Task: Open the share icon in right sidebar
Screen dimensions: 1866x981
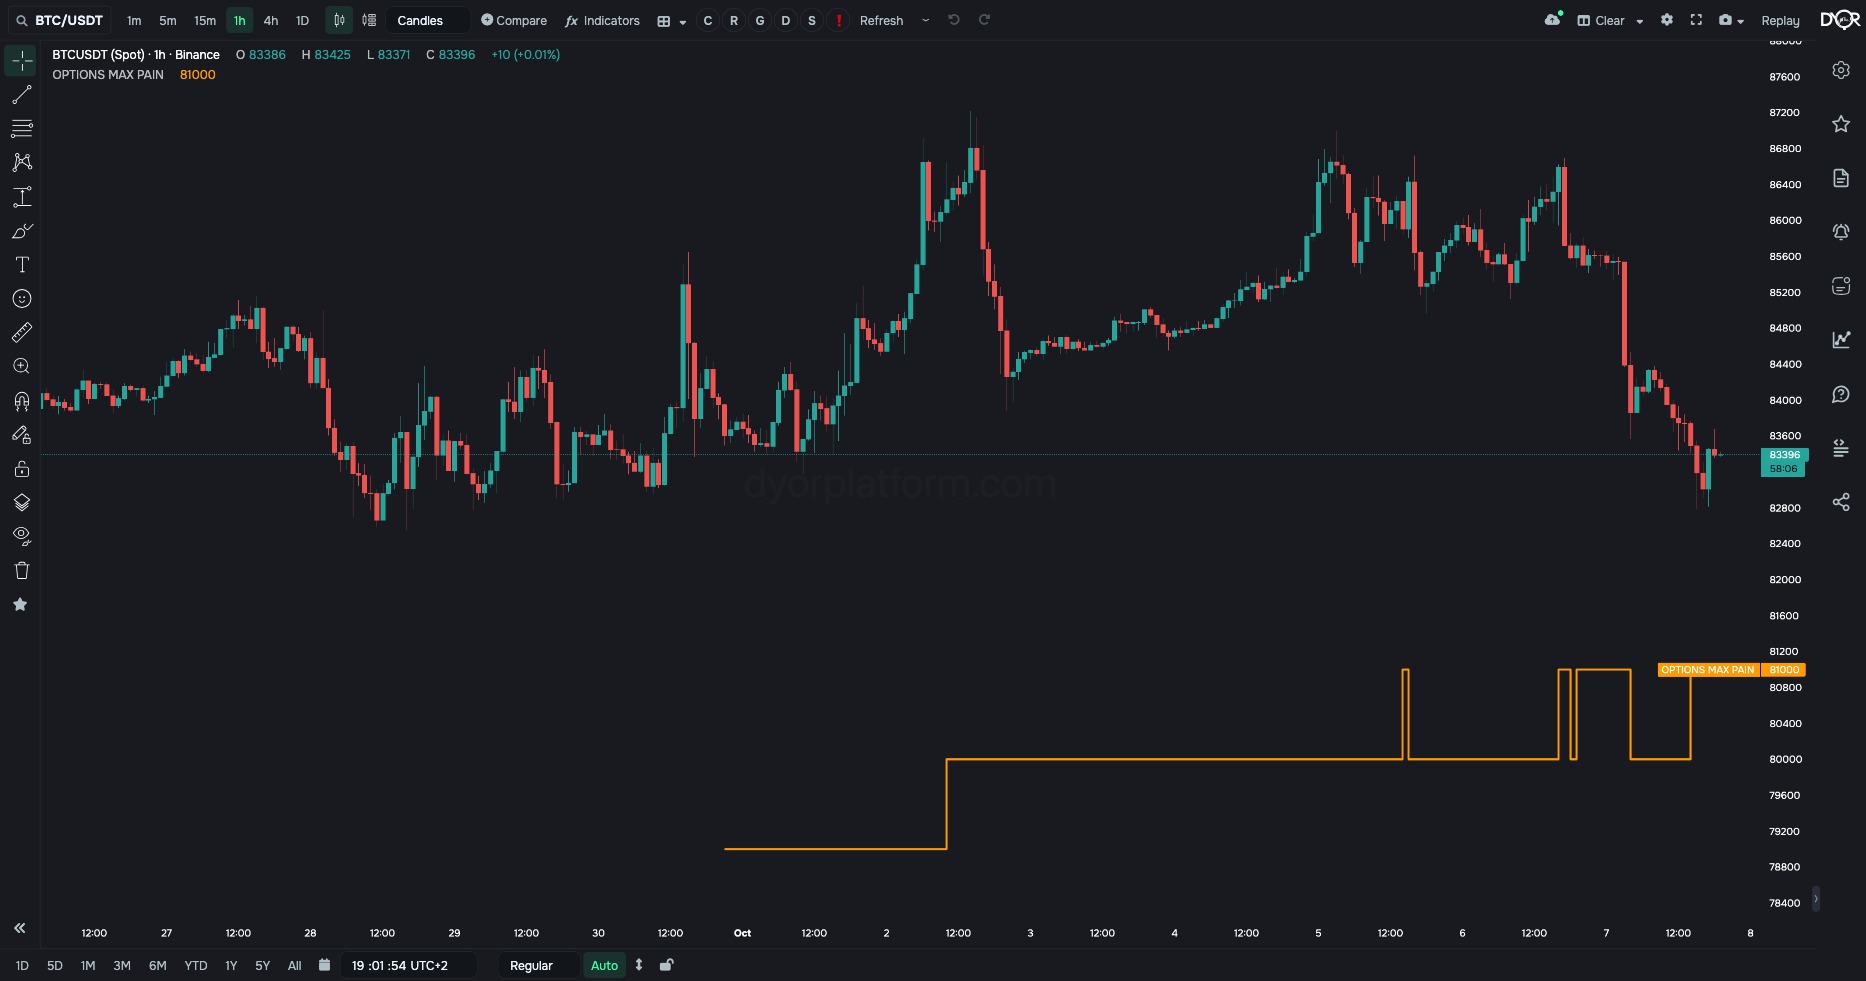Action: coord(1841,502)
